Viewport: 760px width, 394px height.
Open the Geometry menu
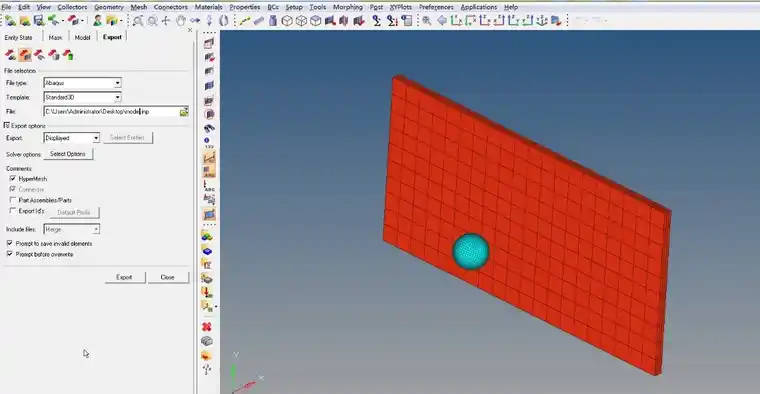click(109, 7)
